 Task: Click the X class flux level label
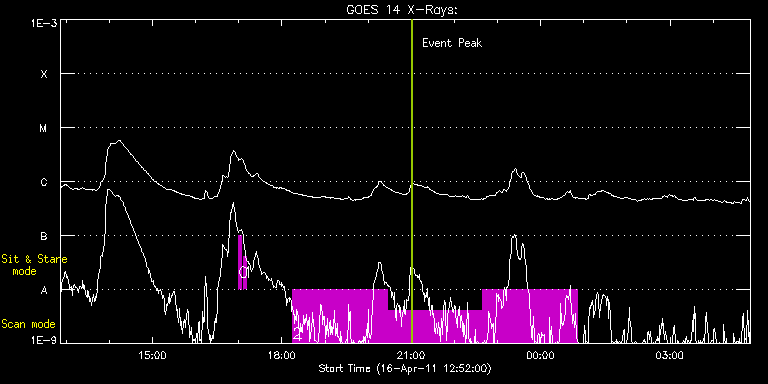click(44, 74)
